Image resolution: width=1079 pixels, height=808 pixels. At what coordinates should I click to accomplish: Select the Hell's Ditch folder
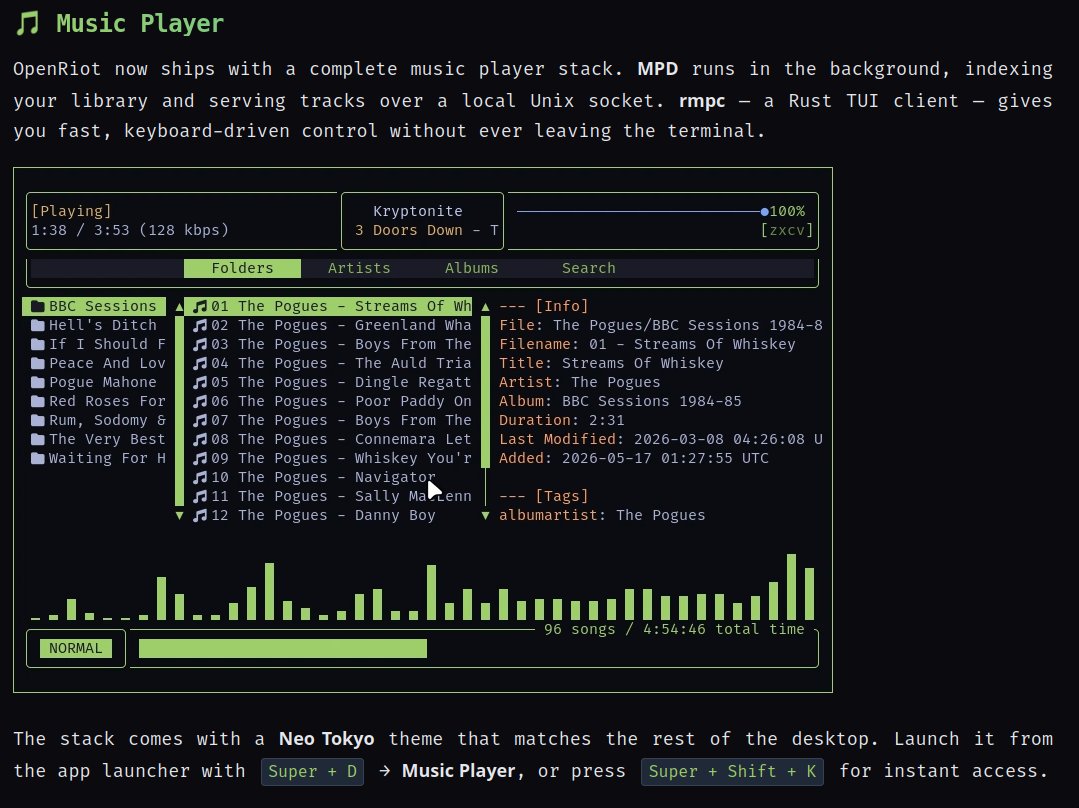click(94, 325)
